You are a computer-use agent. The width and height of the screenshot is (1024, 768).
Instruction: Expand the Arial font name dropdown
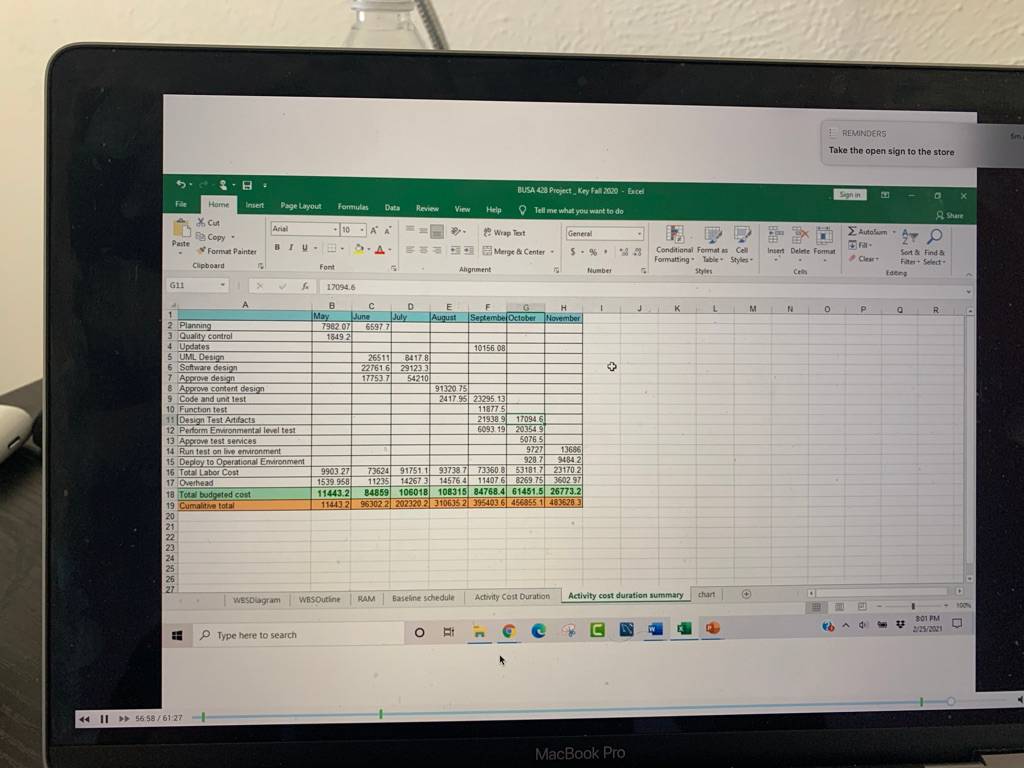tap(336, 229)
